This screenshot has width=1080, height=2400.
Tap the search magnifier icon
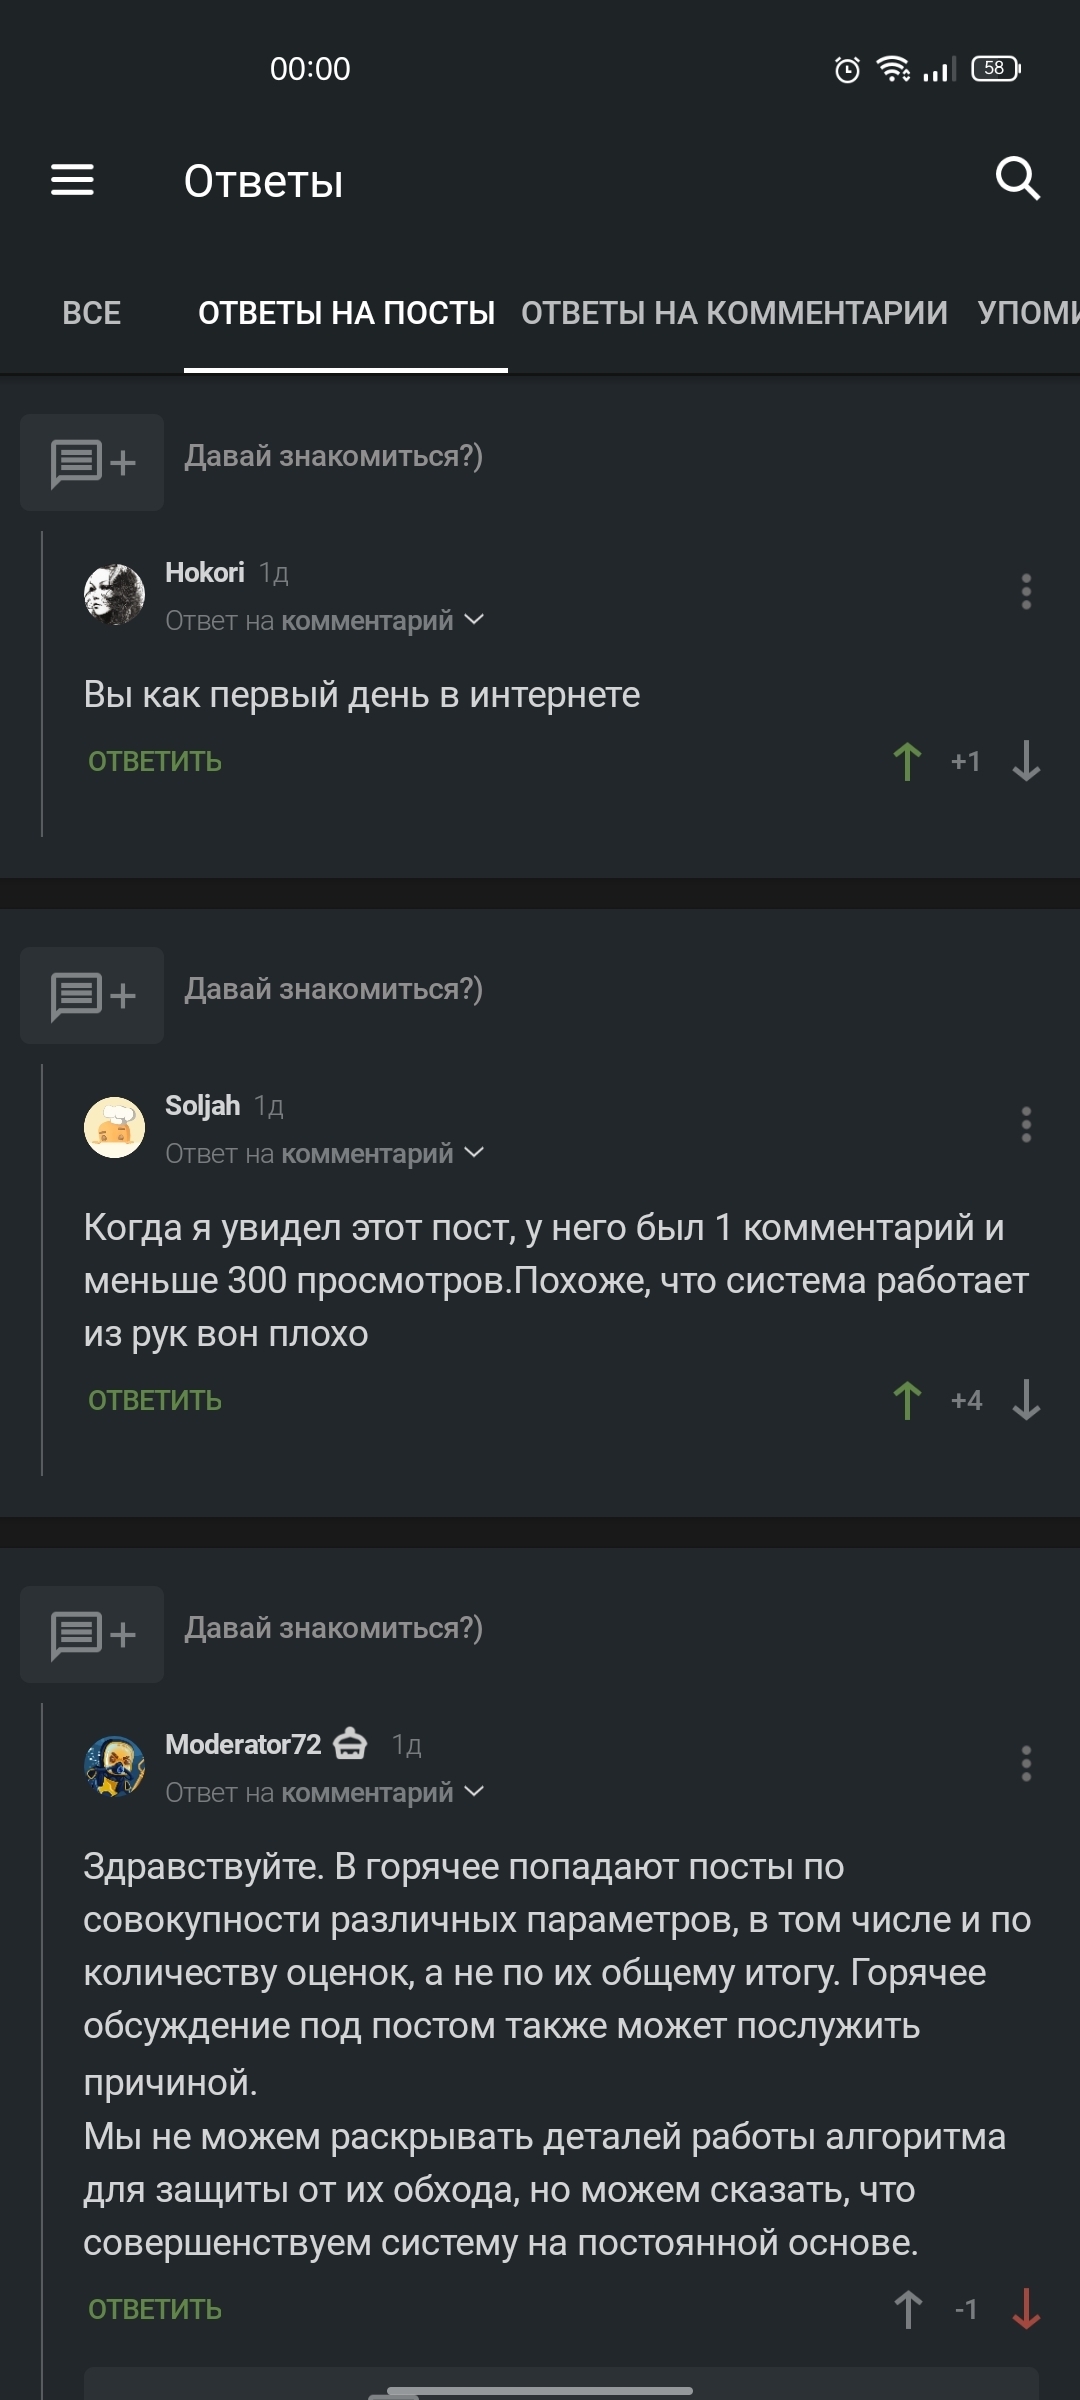pyautogui.click(x=1017, y=179)
